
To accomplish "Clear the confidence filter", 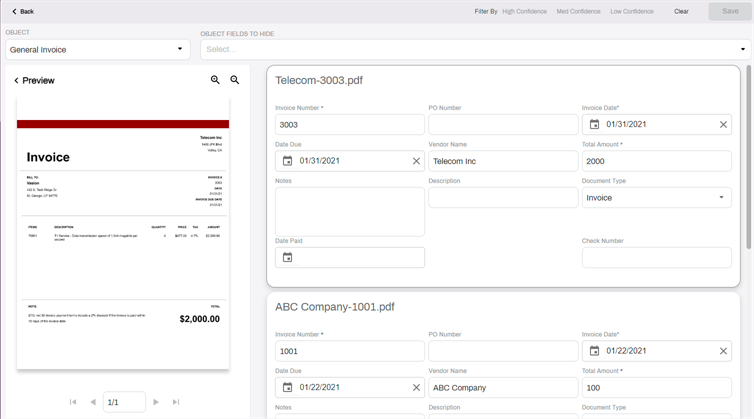I will (x=681, y=11).
